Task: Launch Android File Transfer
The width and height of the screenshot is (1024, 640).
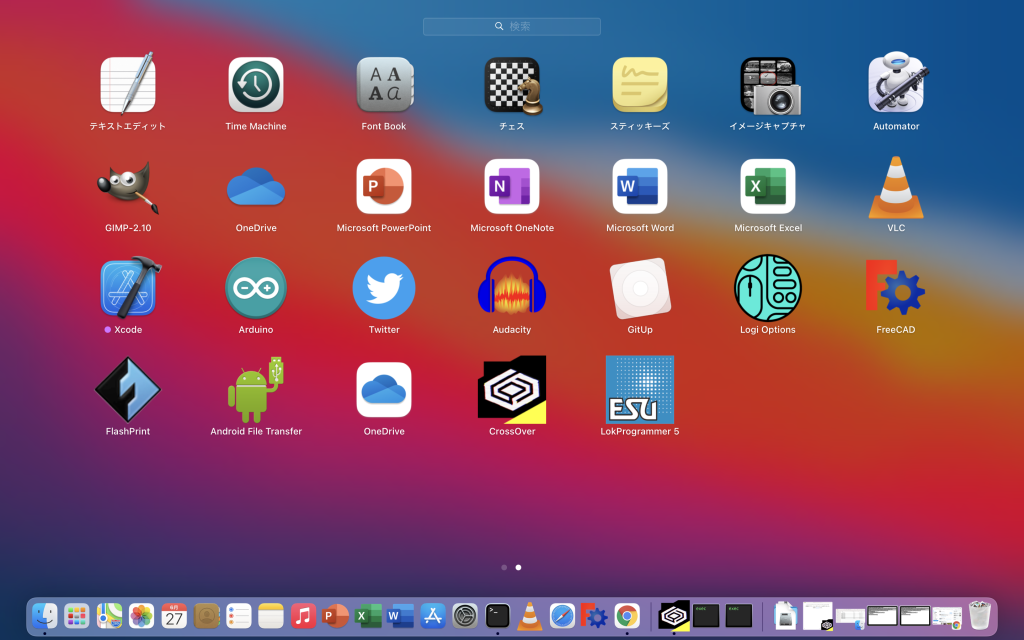Action: point(256,390)
